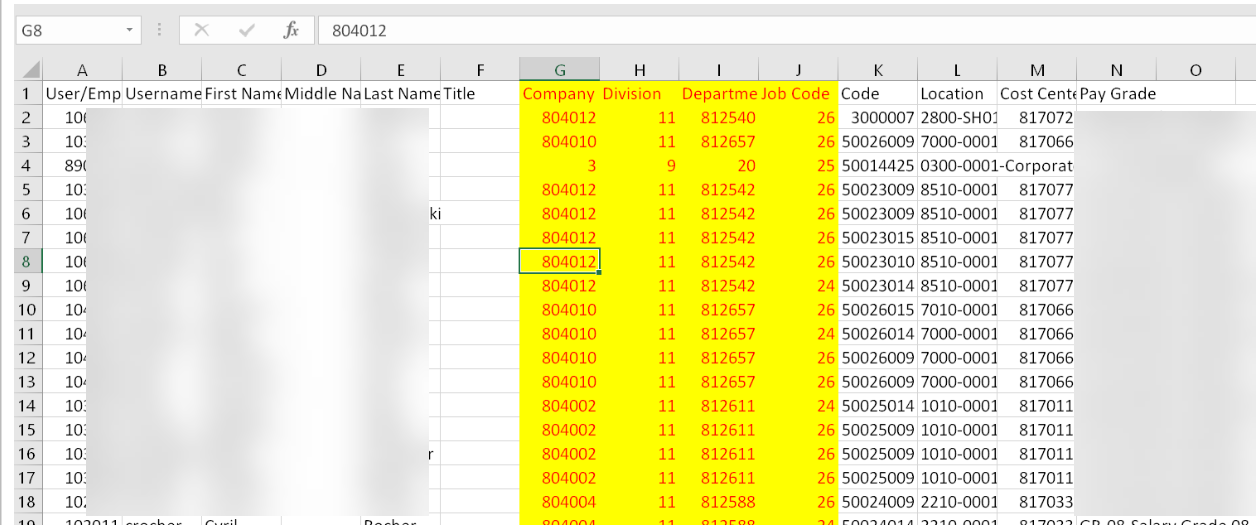Click Department cell 812588 in row 18
The height and width of the screenshot is (525, 1256).
coord(718,501)
